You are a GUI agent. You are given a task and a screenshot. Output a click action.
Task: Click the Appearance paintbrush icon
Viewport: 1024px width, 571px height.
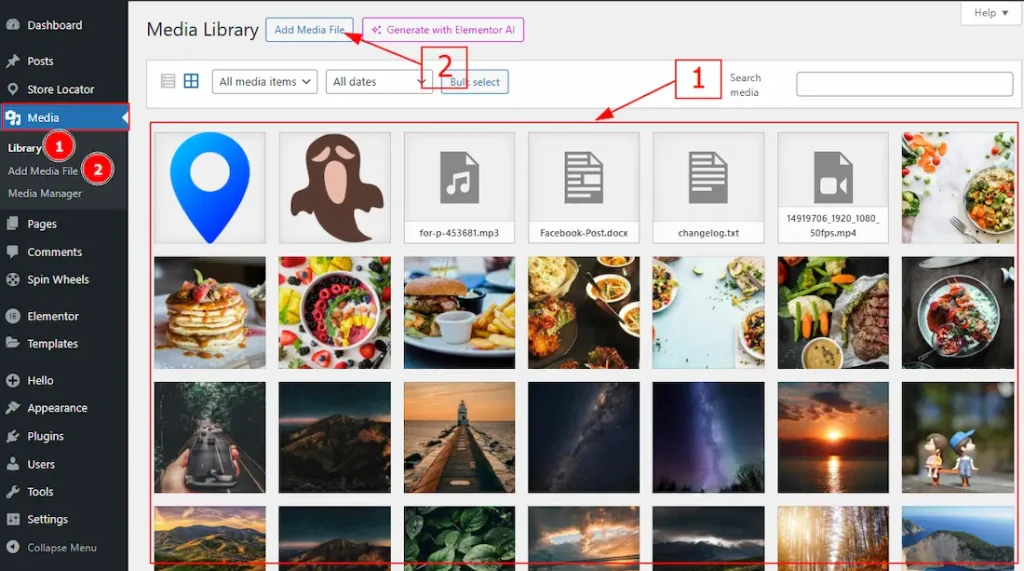(x=12, y=408)
